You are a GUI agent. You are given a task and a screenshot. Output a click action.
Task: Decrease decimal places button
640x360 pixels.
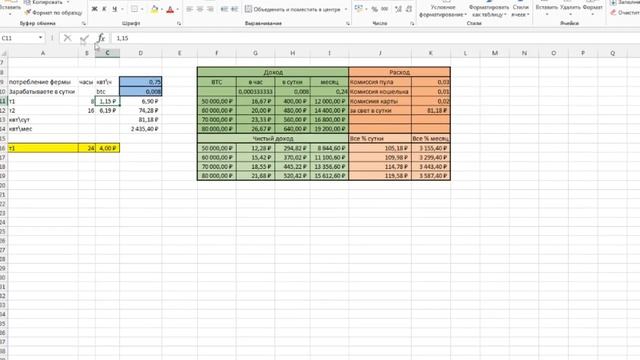click(409, 9)
